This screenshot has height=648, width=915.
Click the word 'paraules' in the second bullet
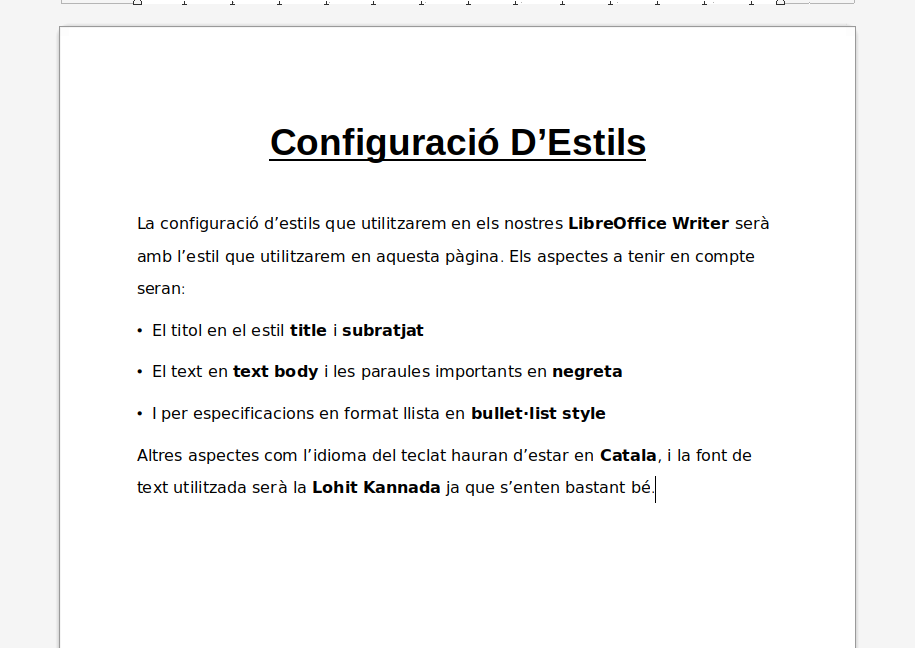(x=395, y=372)
